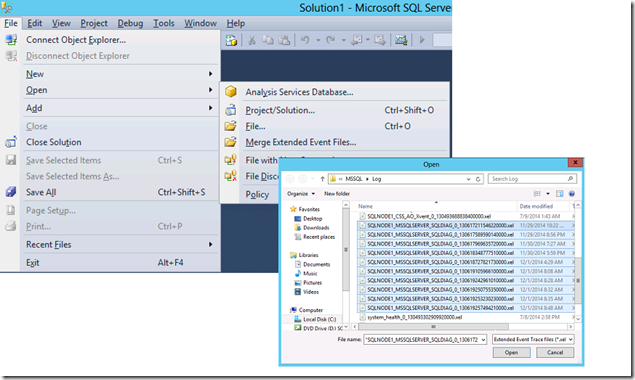
Task: Expand the New submenu
Action: 210,74
